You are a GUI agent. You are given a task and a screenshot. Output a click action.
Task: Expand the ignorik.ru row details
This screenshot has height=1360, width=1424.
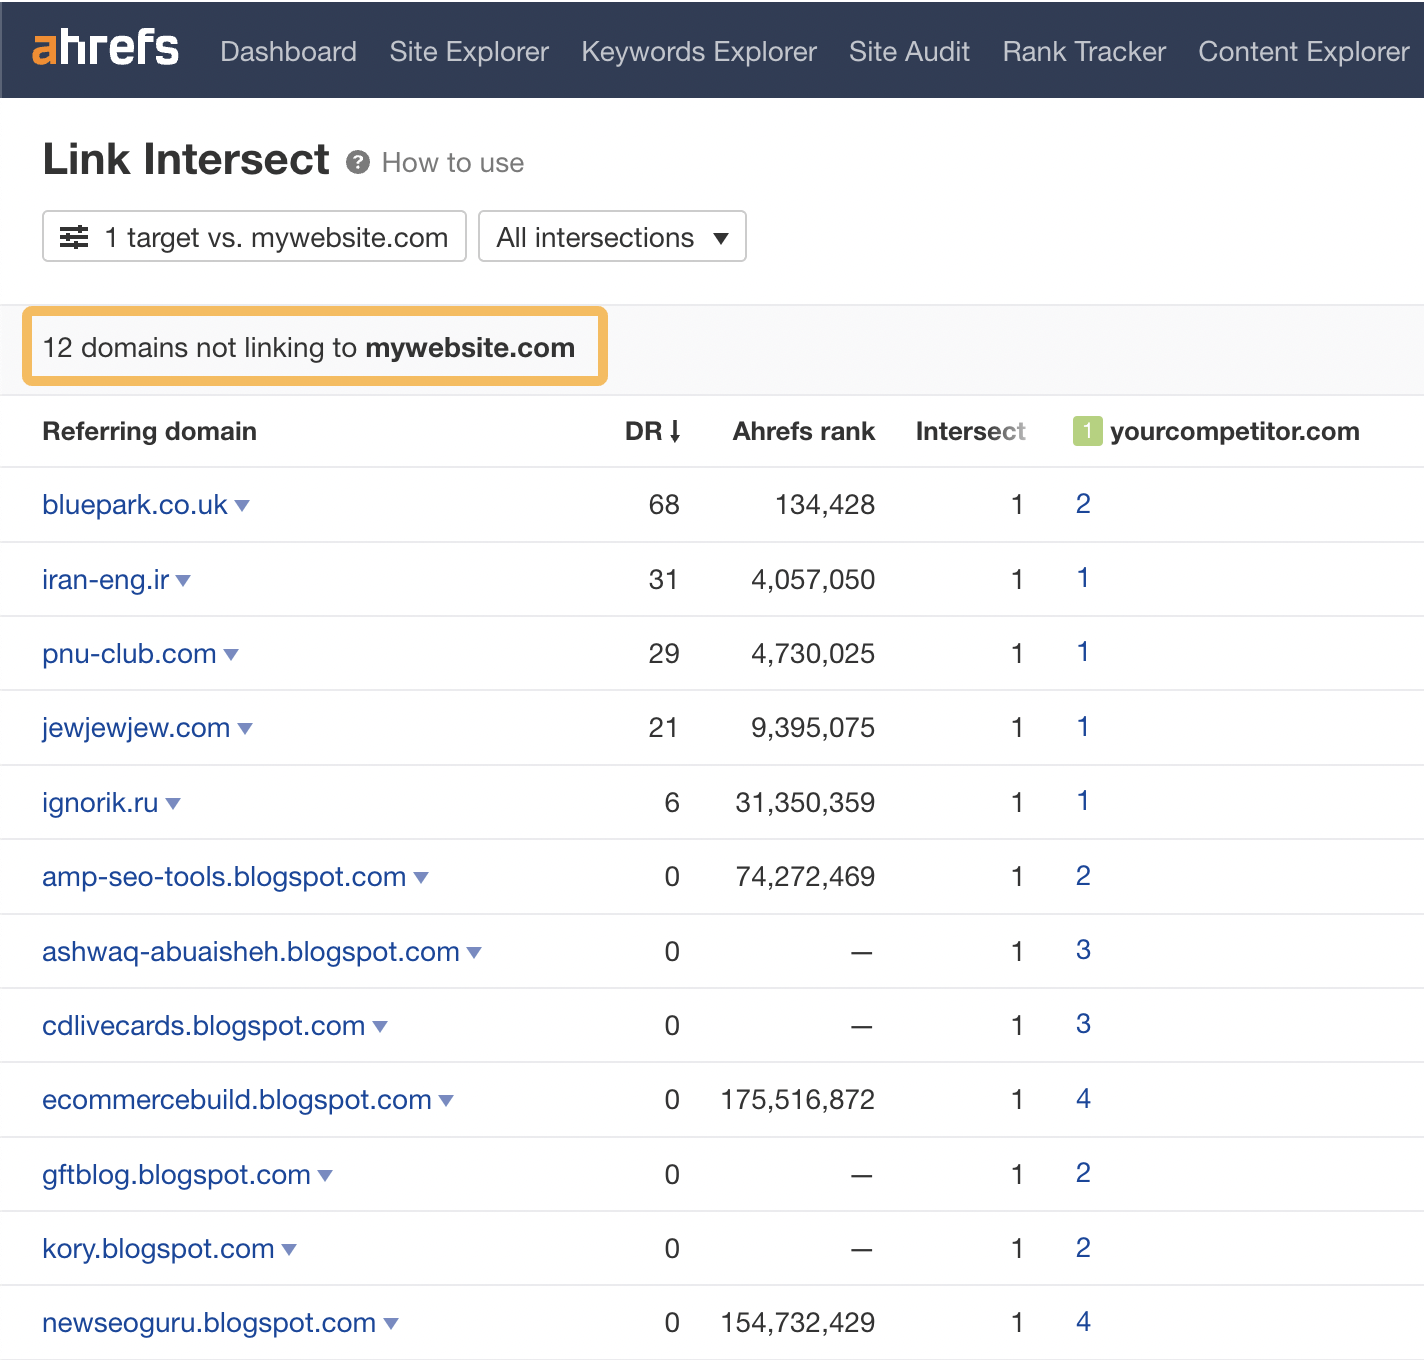(173, 804)
